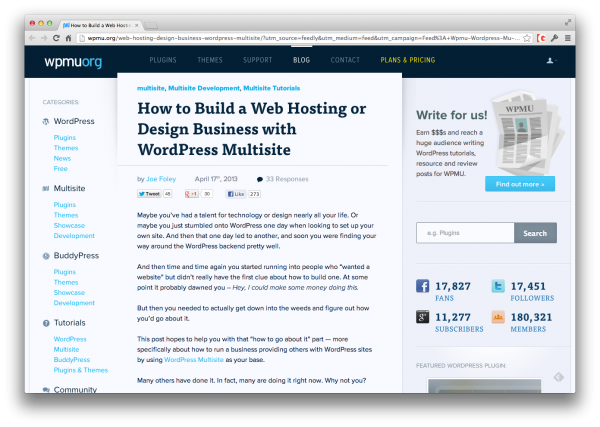Open Development under BuddyPress category
The height and width of the screenshot is (427, 600).
(74, 303)
